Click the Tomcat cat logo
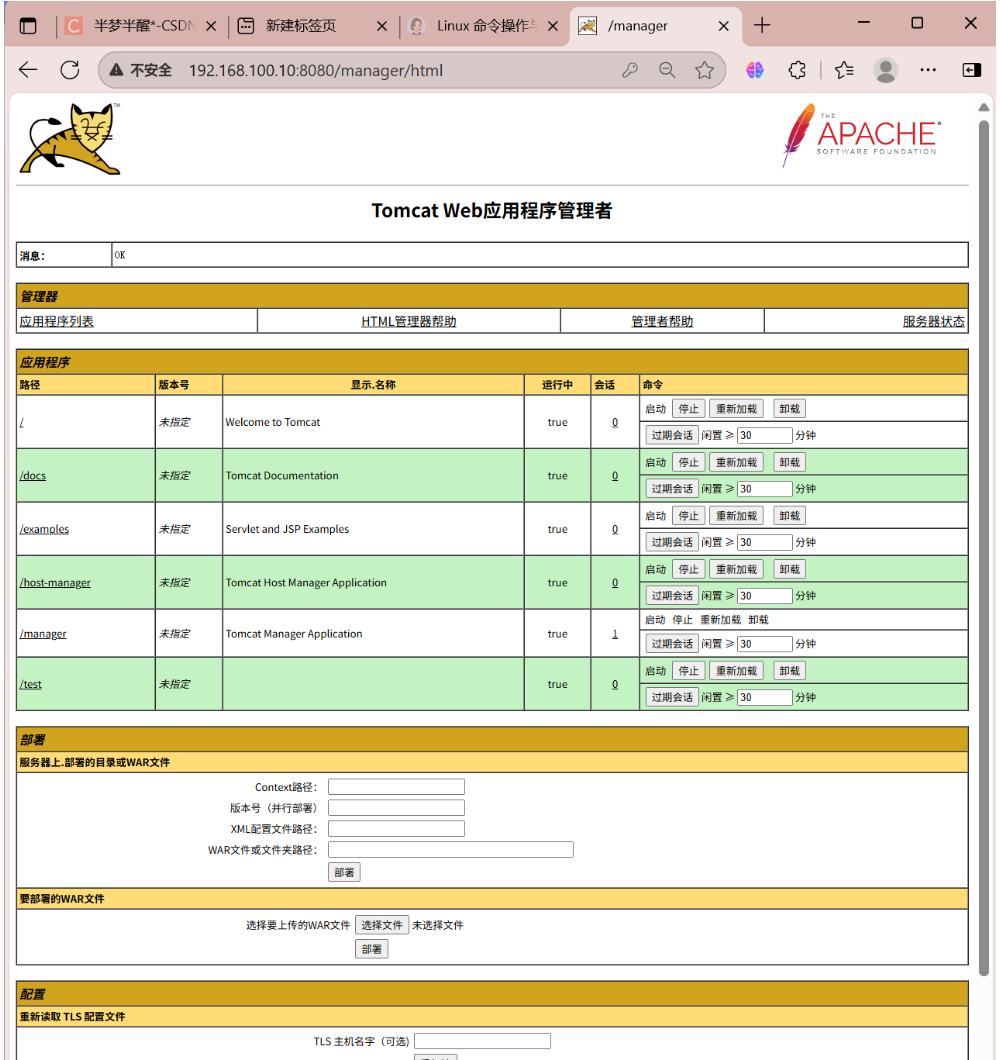The image size is (1000, 1060). coord(70,139)
